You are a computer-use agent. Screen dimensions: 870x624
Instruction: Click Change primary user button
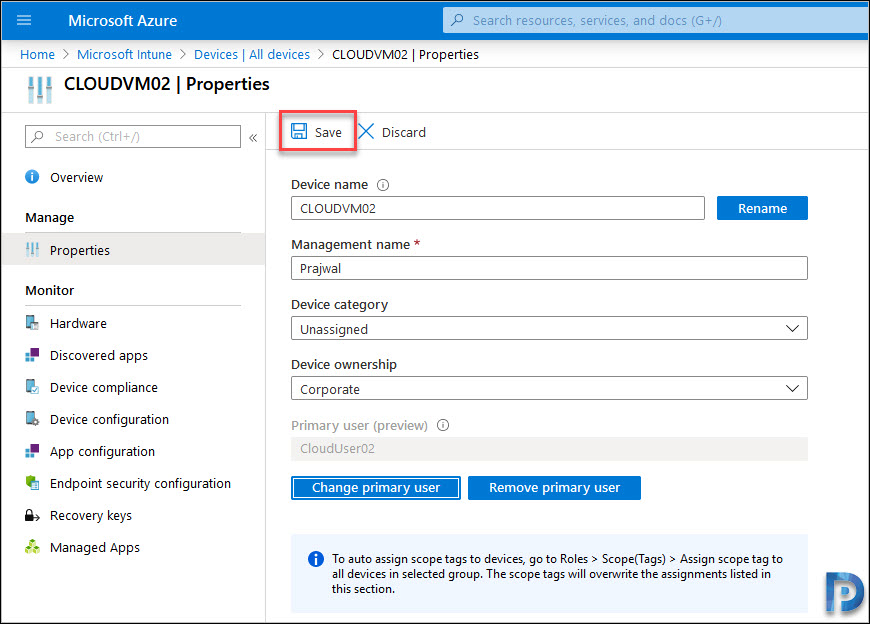[x=376, y=488]
